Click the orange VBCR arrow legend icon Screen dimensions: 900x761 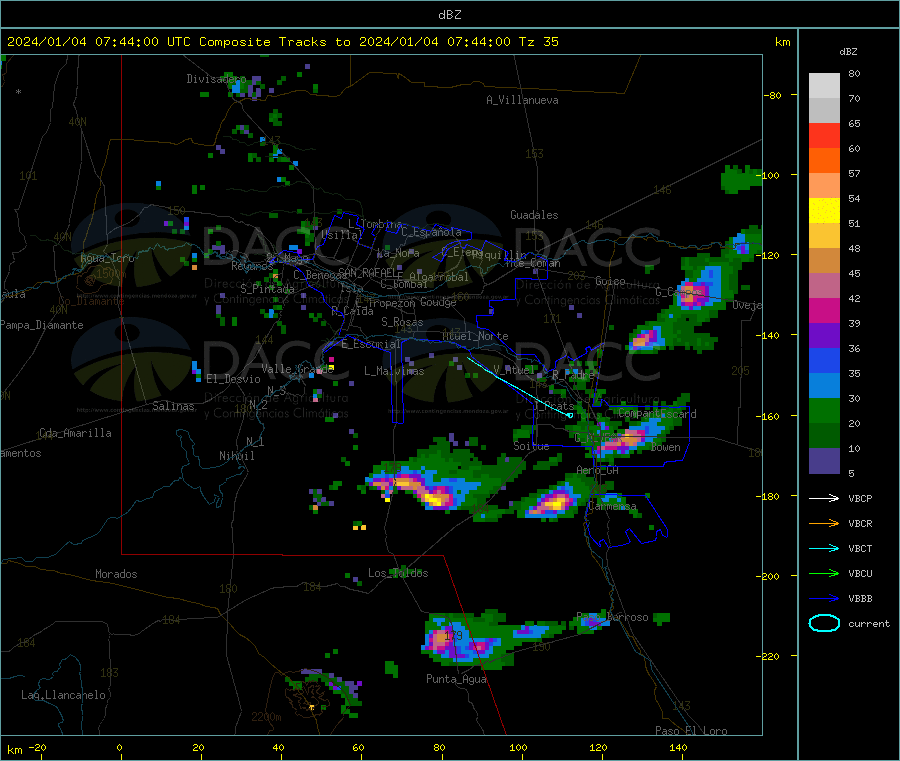coord(824,523)
